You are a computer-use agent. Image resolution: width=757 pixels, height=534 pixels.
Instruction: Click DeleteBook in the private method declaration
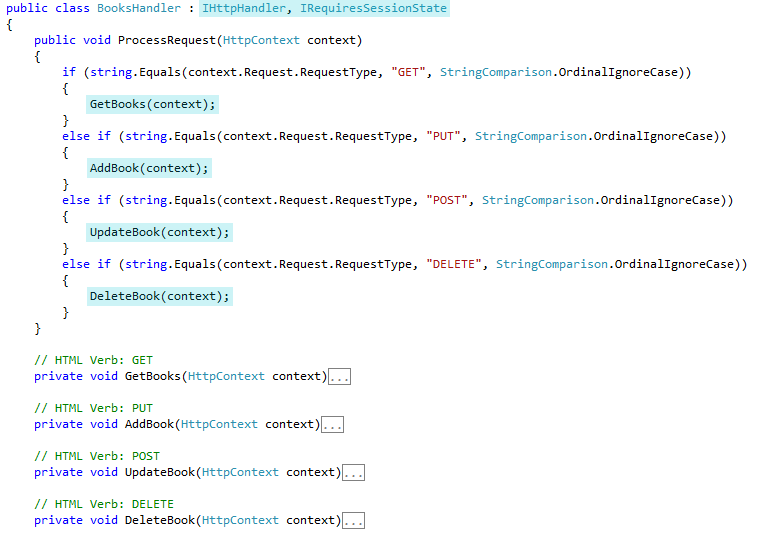(x=160, y=520)
